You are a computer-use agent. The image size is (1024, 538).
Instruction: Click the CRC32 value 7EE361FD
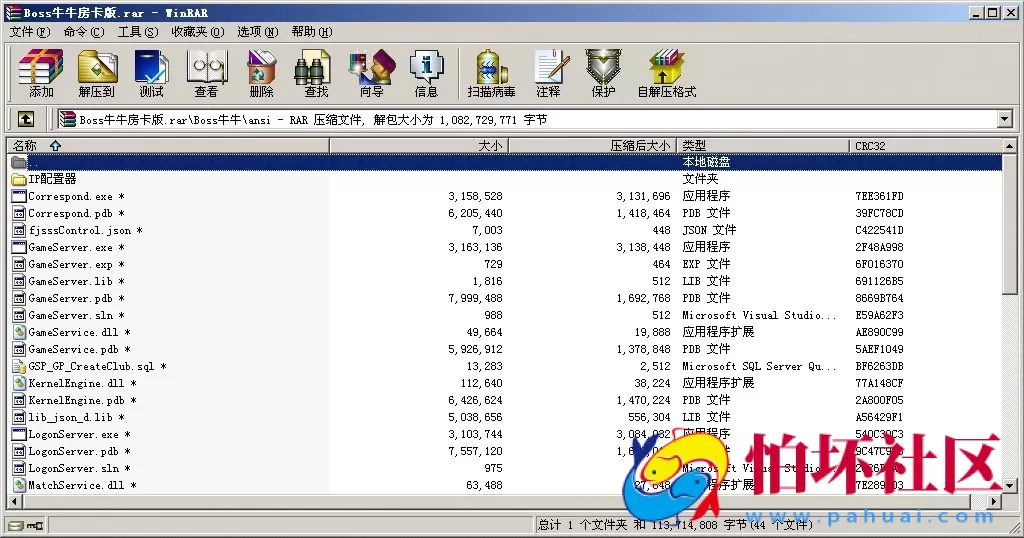[879, 196]
